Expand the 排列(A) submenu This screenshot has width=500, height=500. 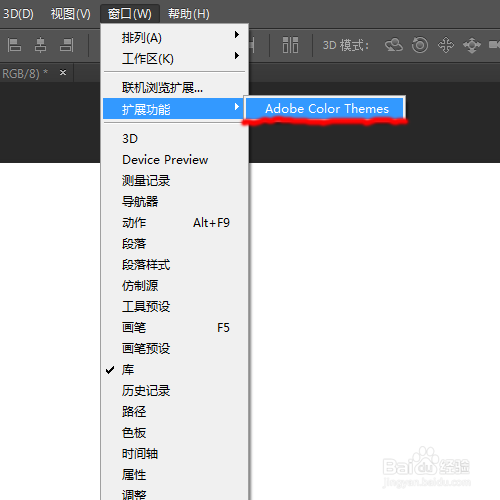175,37
